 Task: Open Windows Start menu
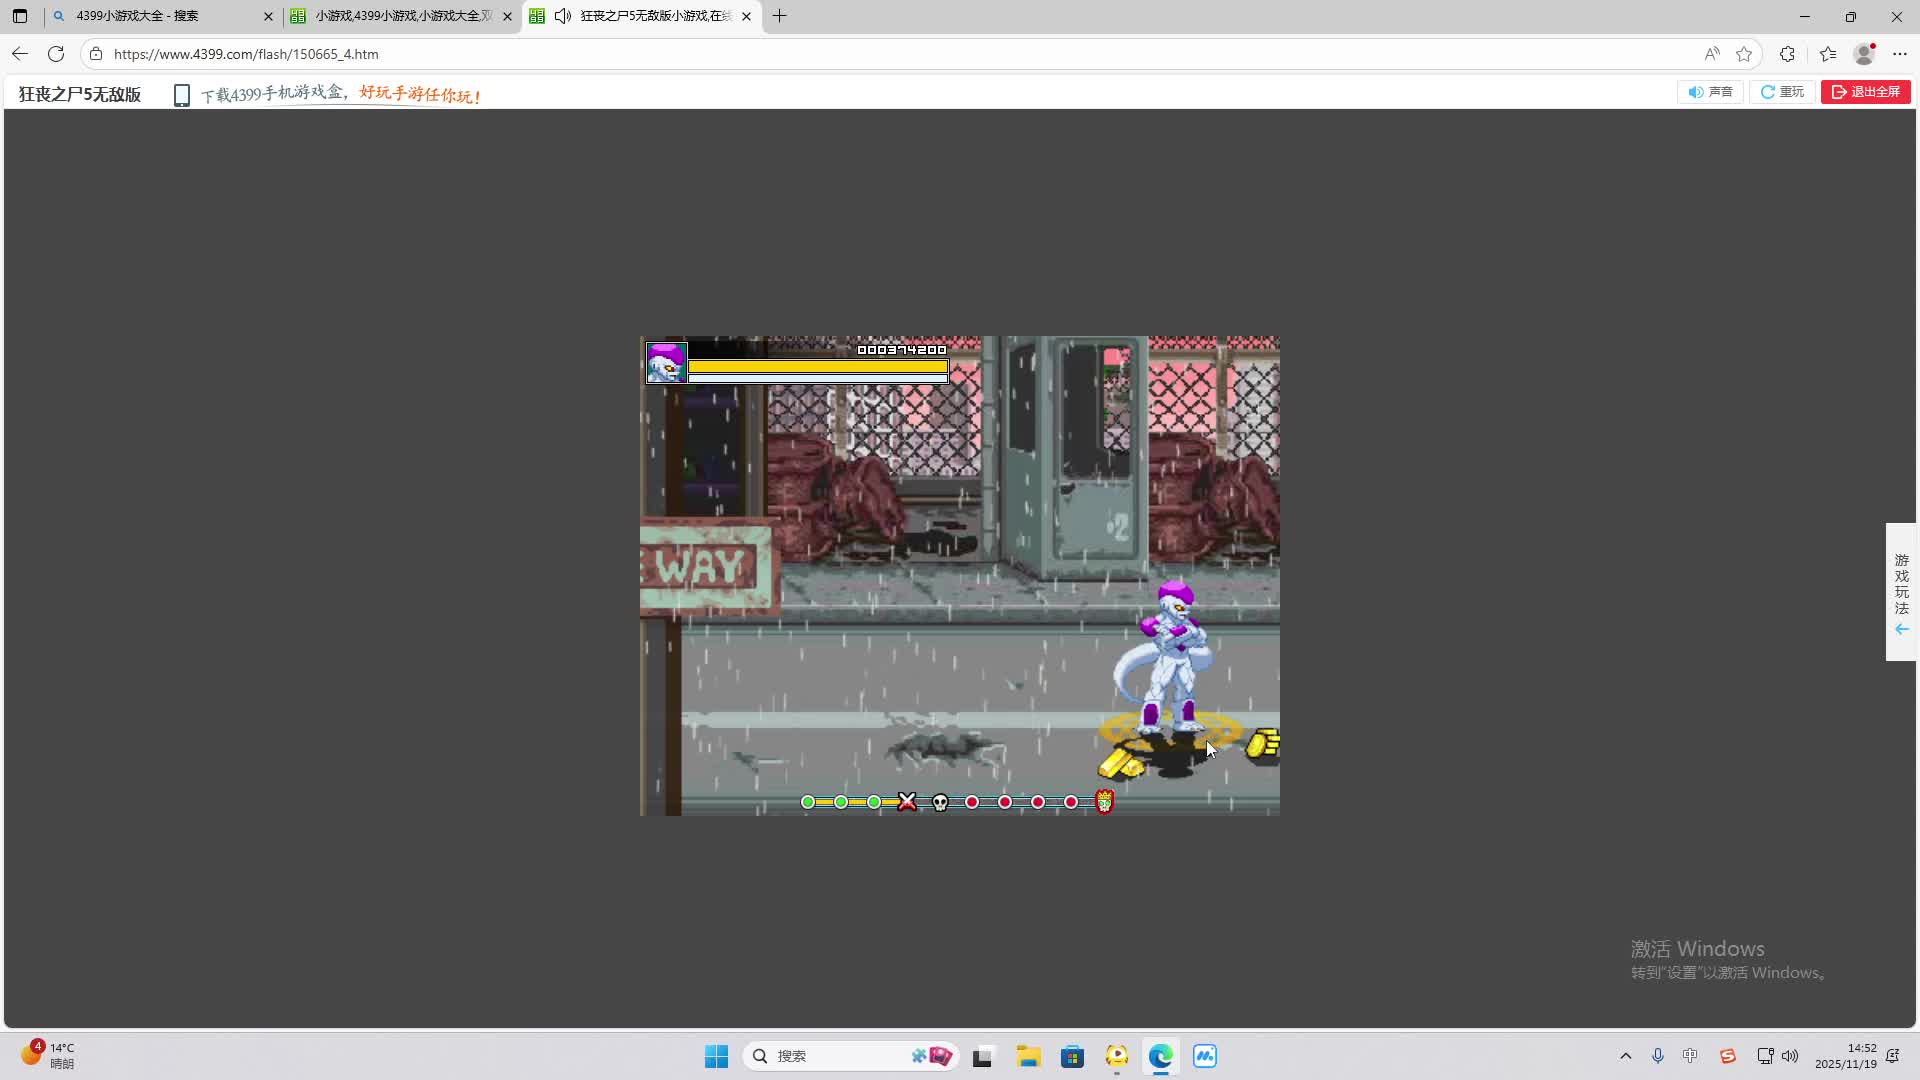(x=716, y=1056)
